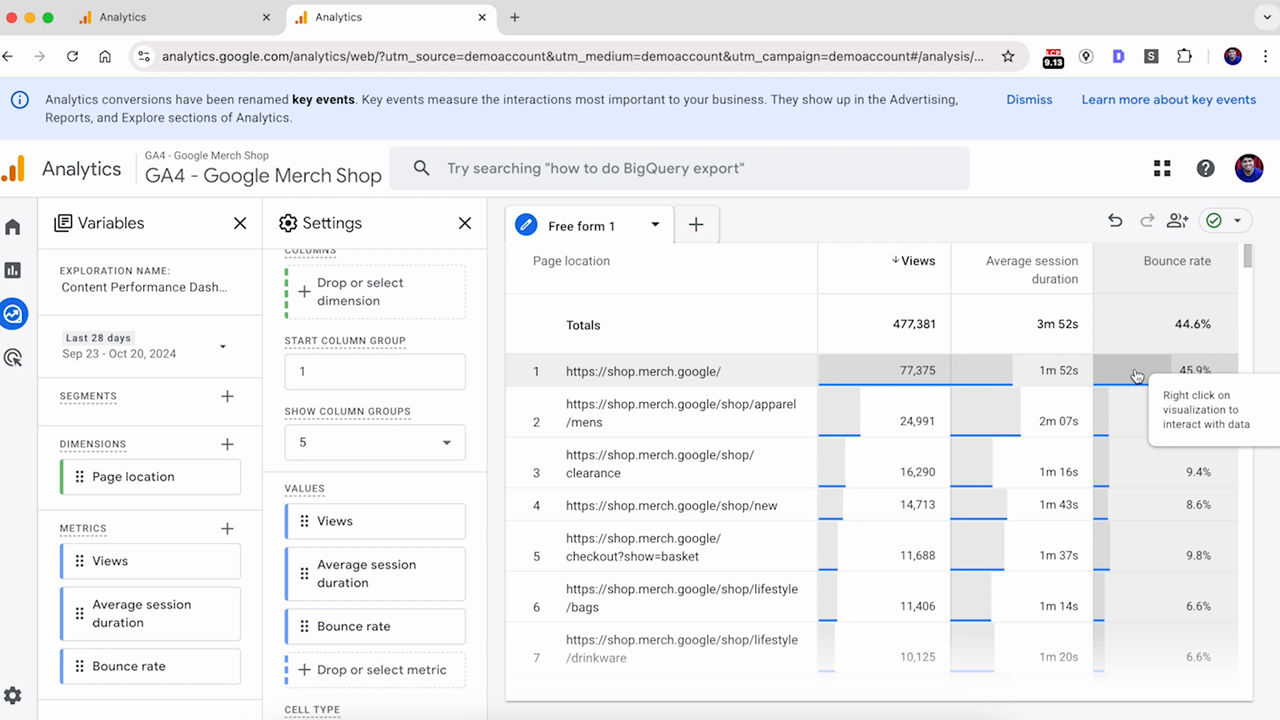Open the Google apps grid icon

pyautogui.click(x=1162, y=168)
